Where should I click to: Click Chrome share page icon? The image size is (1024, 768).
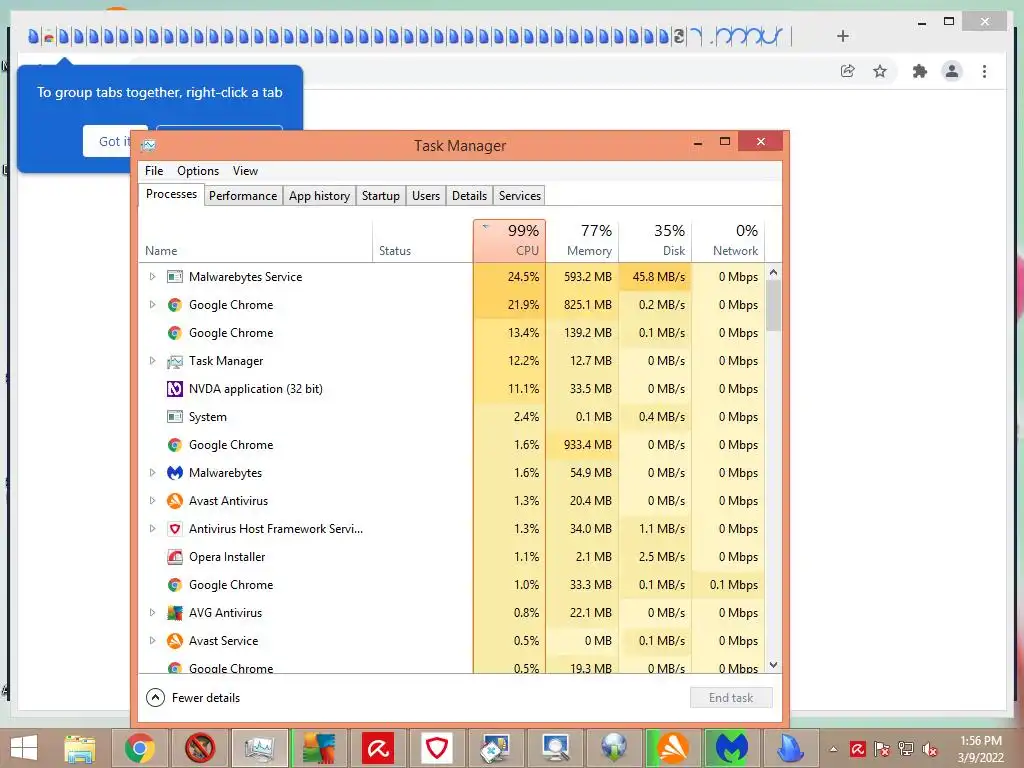(x=848, y=71)
